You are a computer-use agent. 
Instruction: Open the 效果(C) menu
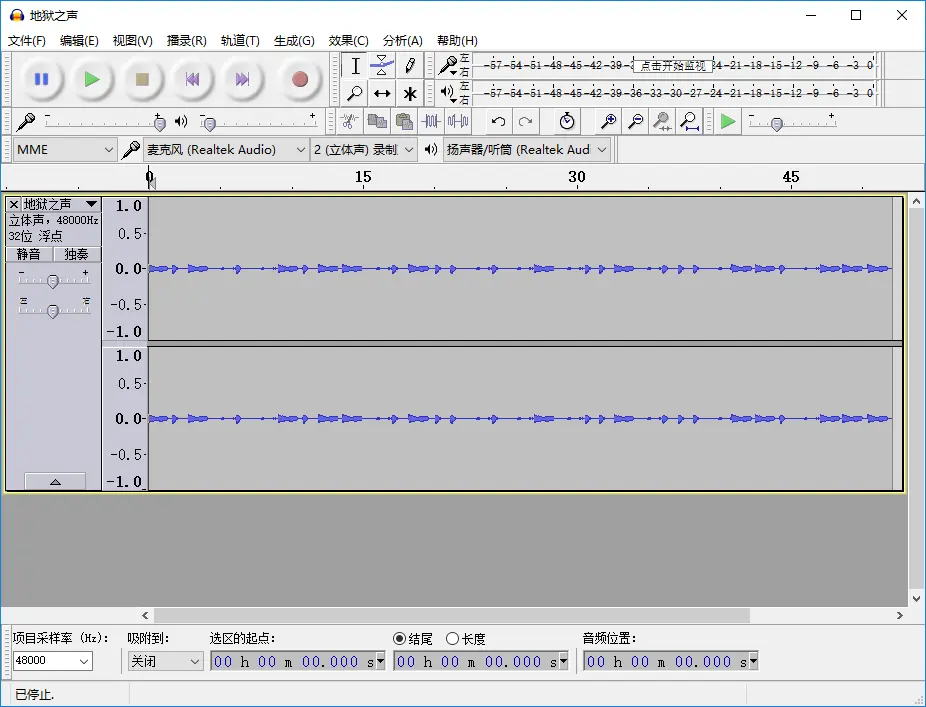[x=348, y=41]
